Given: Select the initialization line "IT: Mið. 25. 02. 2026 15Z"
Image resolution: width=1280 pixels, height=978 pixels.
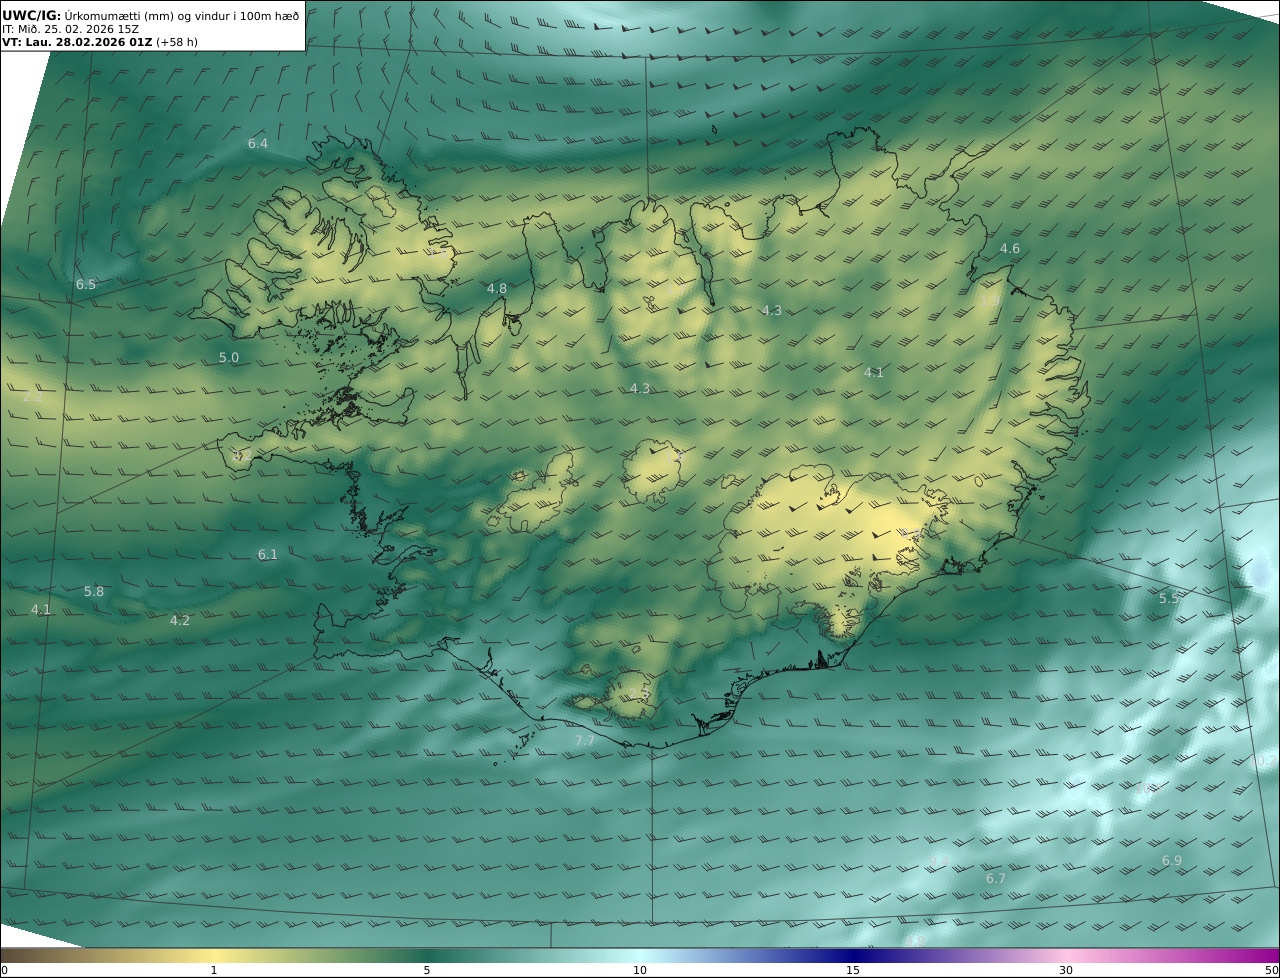Looking at the screenshot, I should (x=70, y=29).
